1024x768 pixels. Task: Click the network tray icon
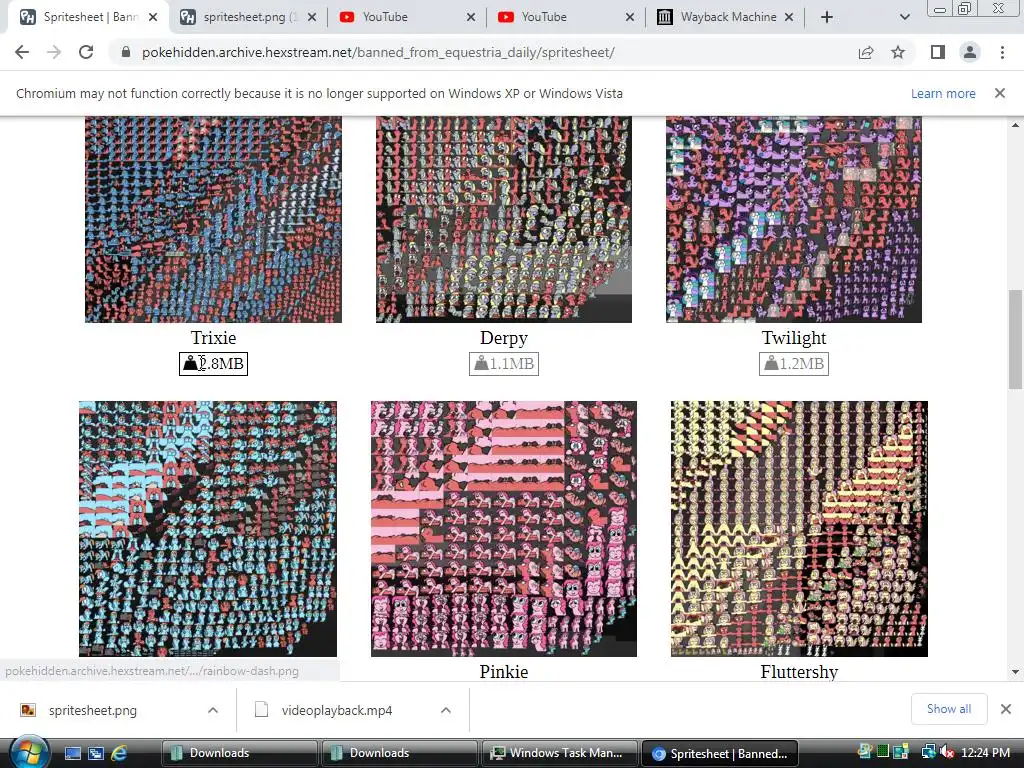pyautogui.click(x=928, y=752)
